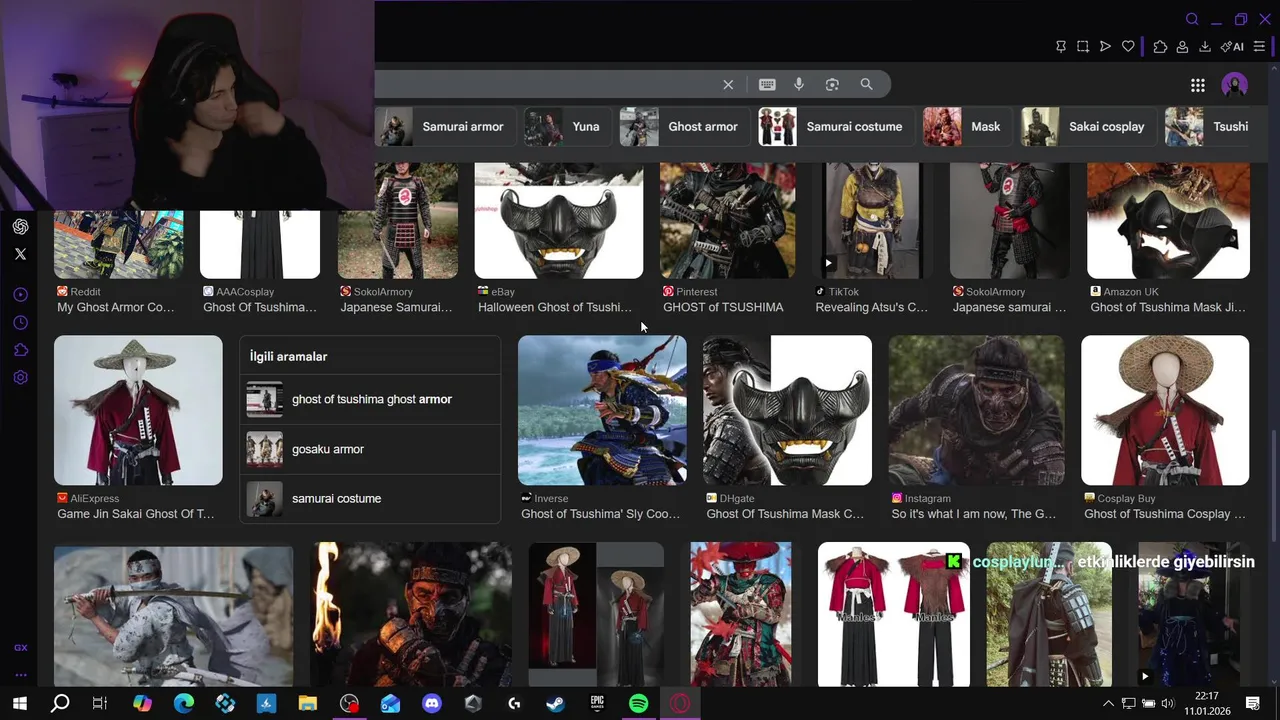Open the on-screen keyboard input tool
Viewport: 1280px width, 720px height.
click(x=767, y=85)
